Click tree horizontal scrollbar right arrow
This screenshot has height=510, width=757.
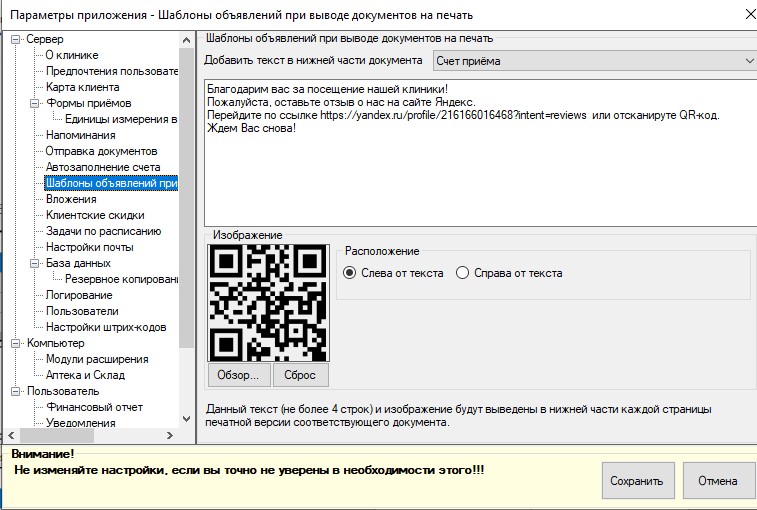tap(170, 435)
